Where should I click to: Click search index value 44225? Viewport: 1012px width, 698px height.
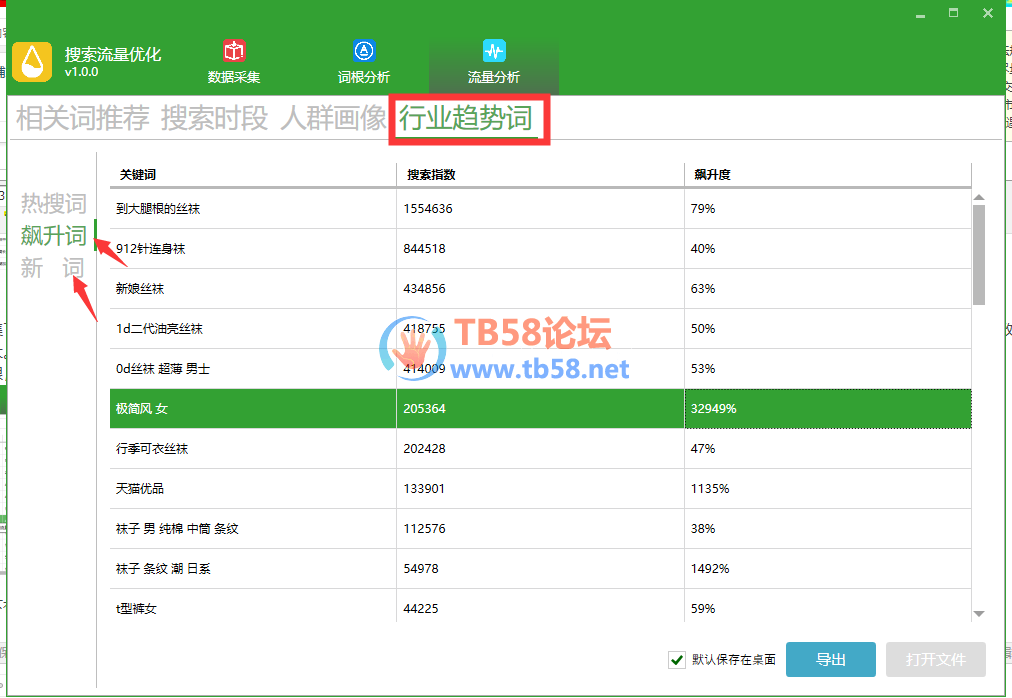point(421,609)
